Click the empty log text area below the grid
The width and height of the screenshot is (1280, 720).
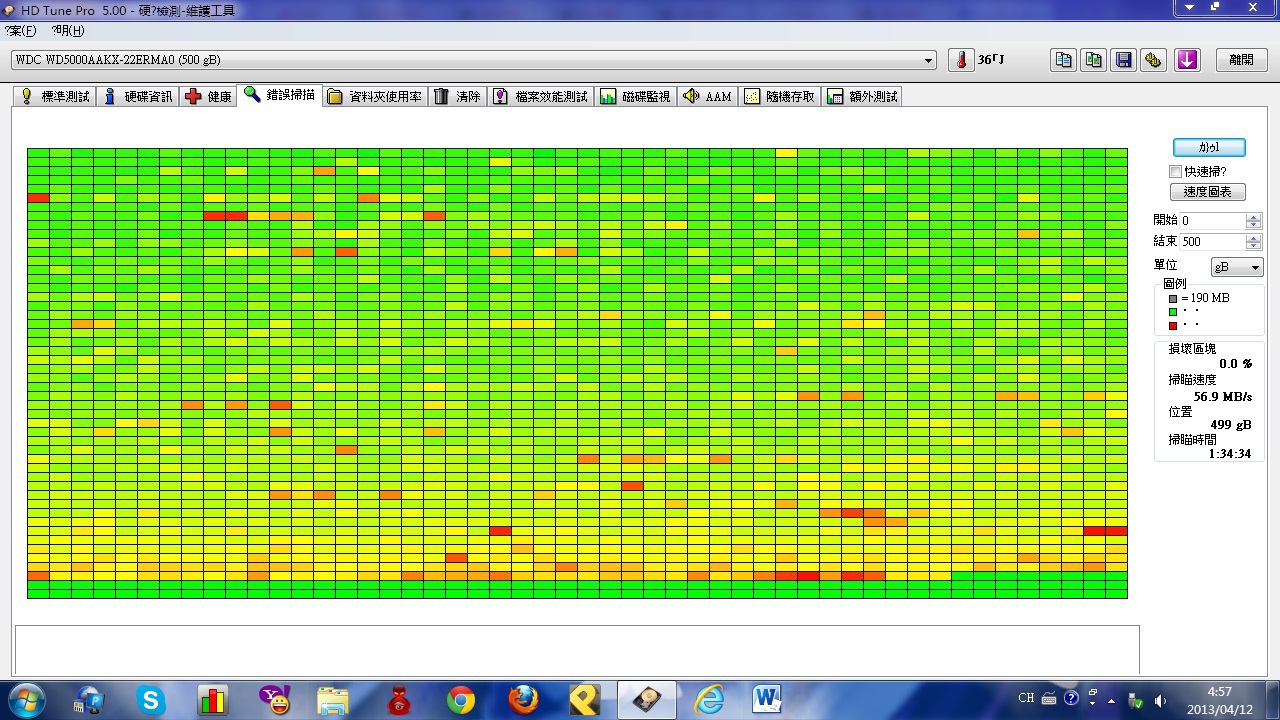click(x=577, y=649)
